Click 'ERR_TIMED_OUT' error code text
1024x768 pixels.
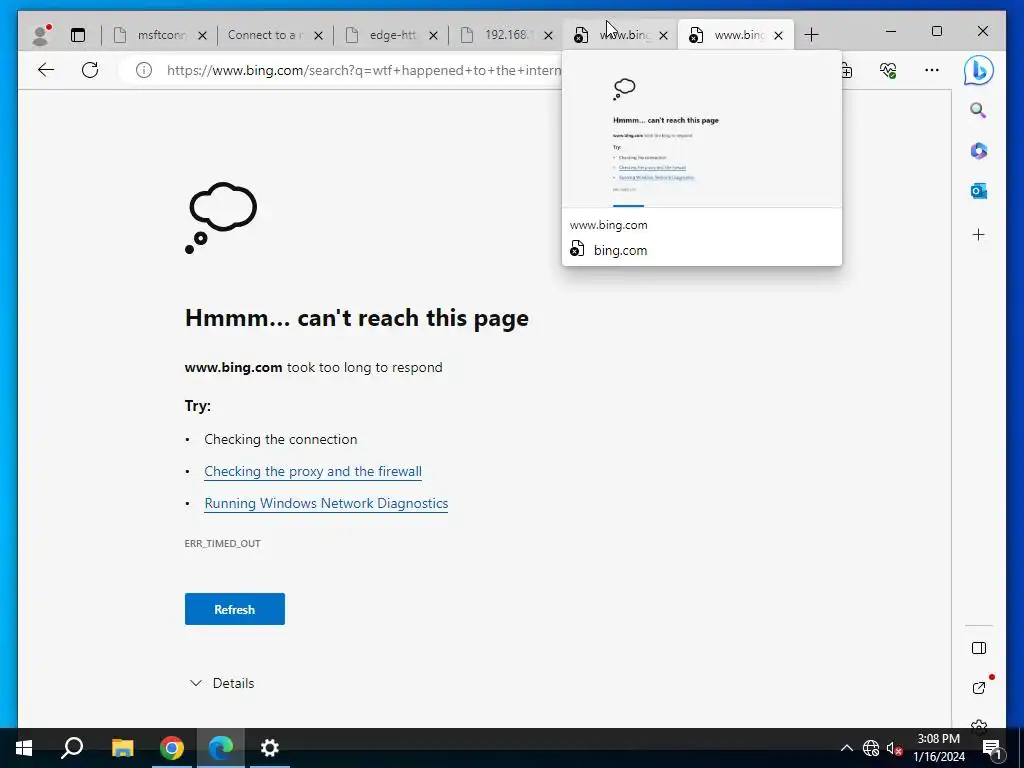(222, 543)
